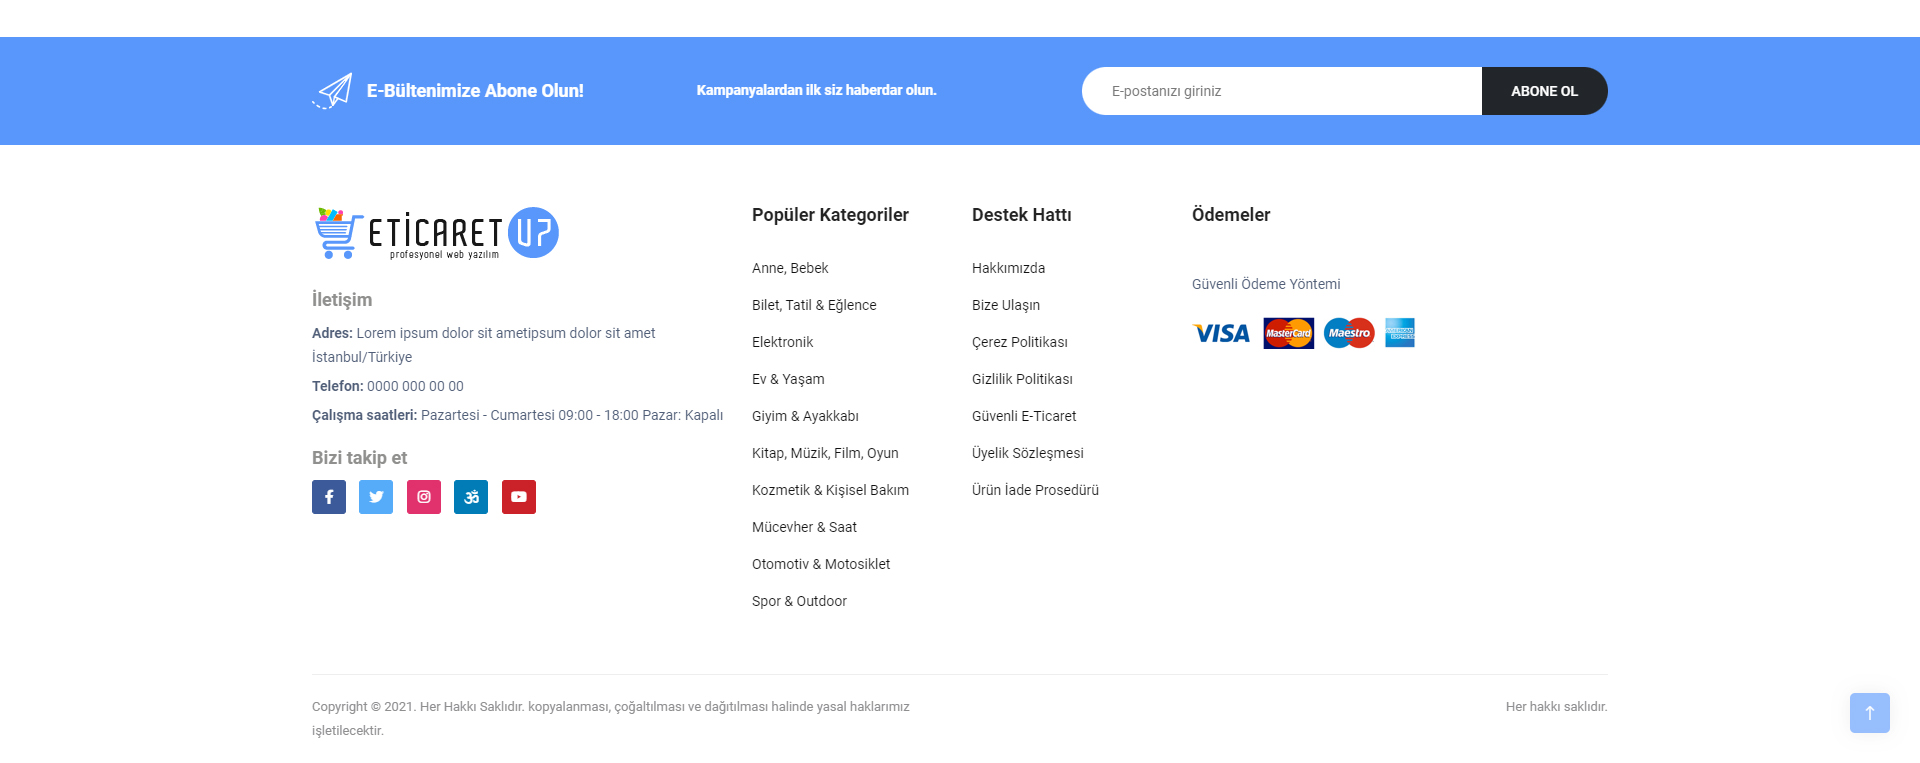Click the MasterCard payment logo
This screenshot has height=763, width=1920.
(x=1288, y=333)
